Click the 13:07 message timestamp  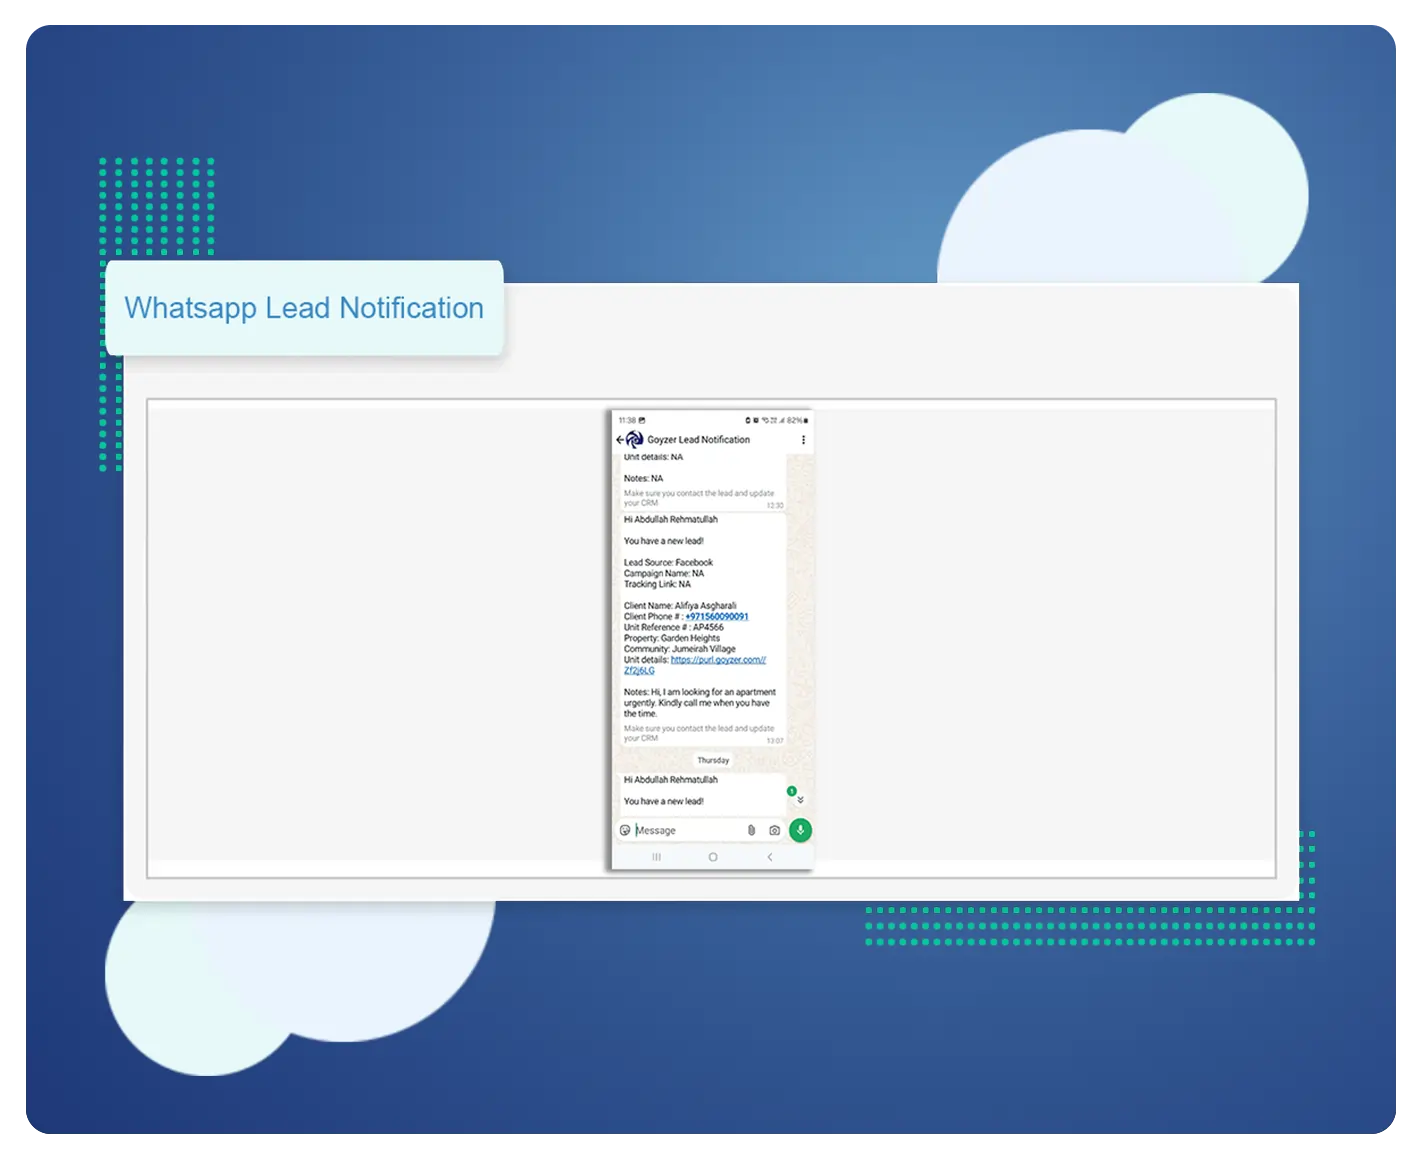click(x=775, y=741)
